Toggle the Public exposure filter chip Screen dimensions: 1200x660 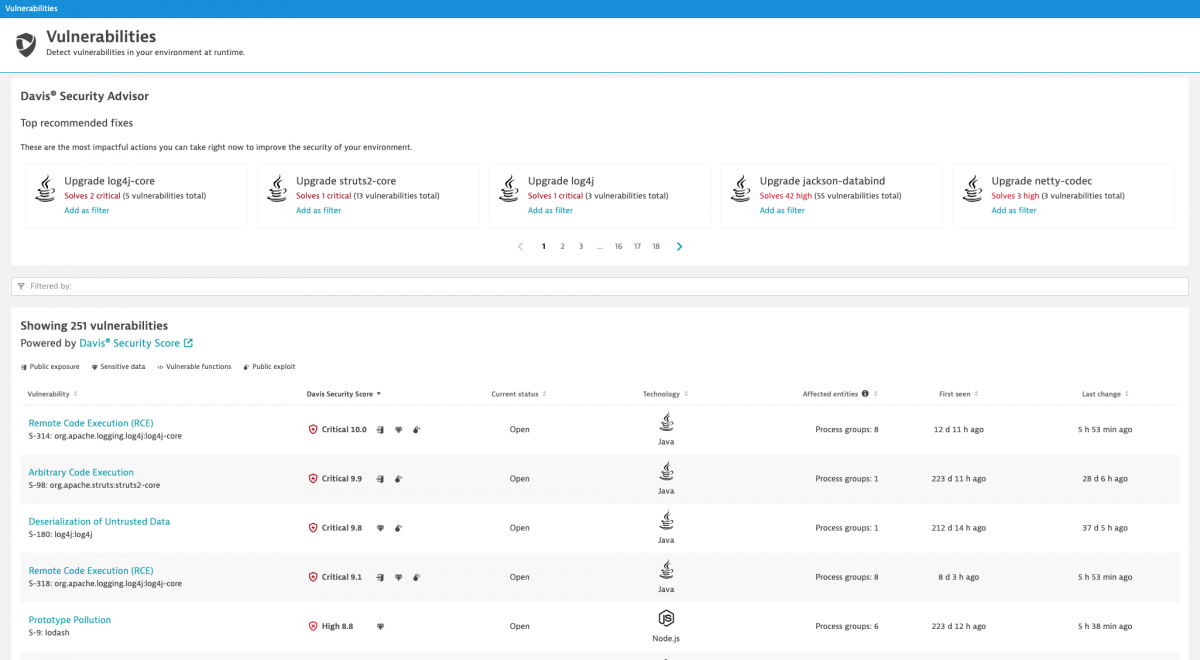click(x=50, y=366)
